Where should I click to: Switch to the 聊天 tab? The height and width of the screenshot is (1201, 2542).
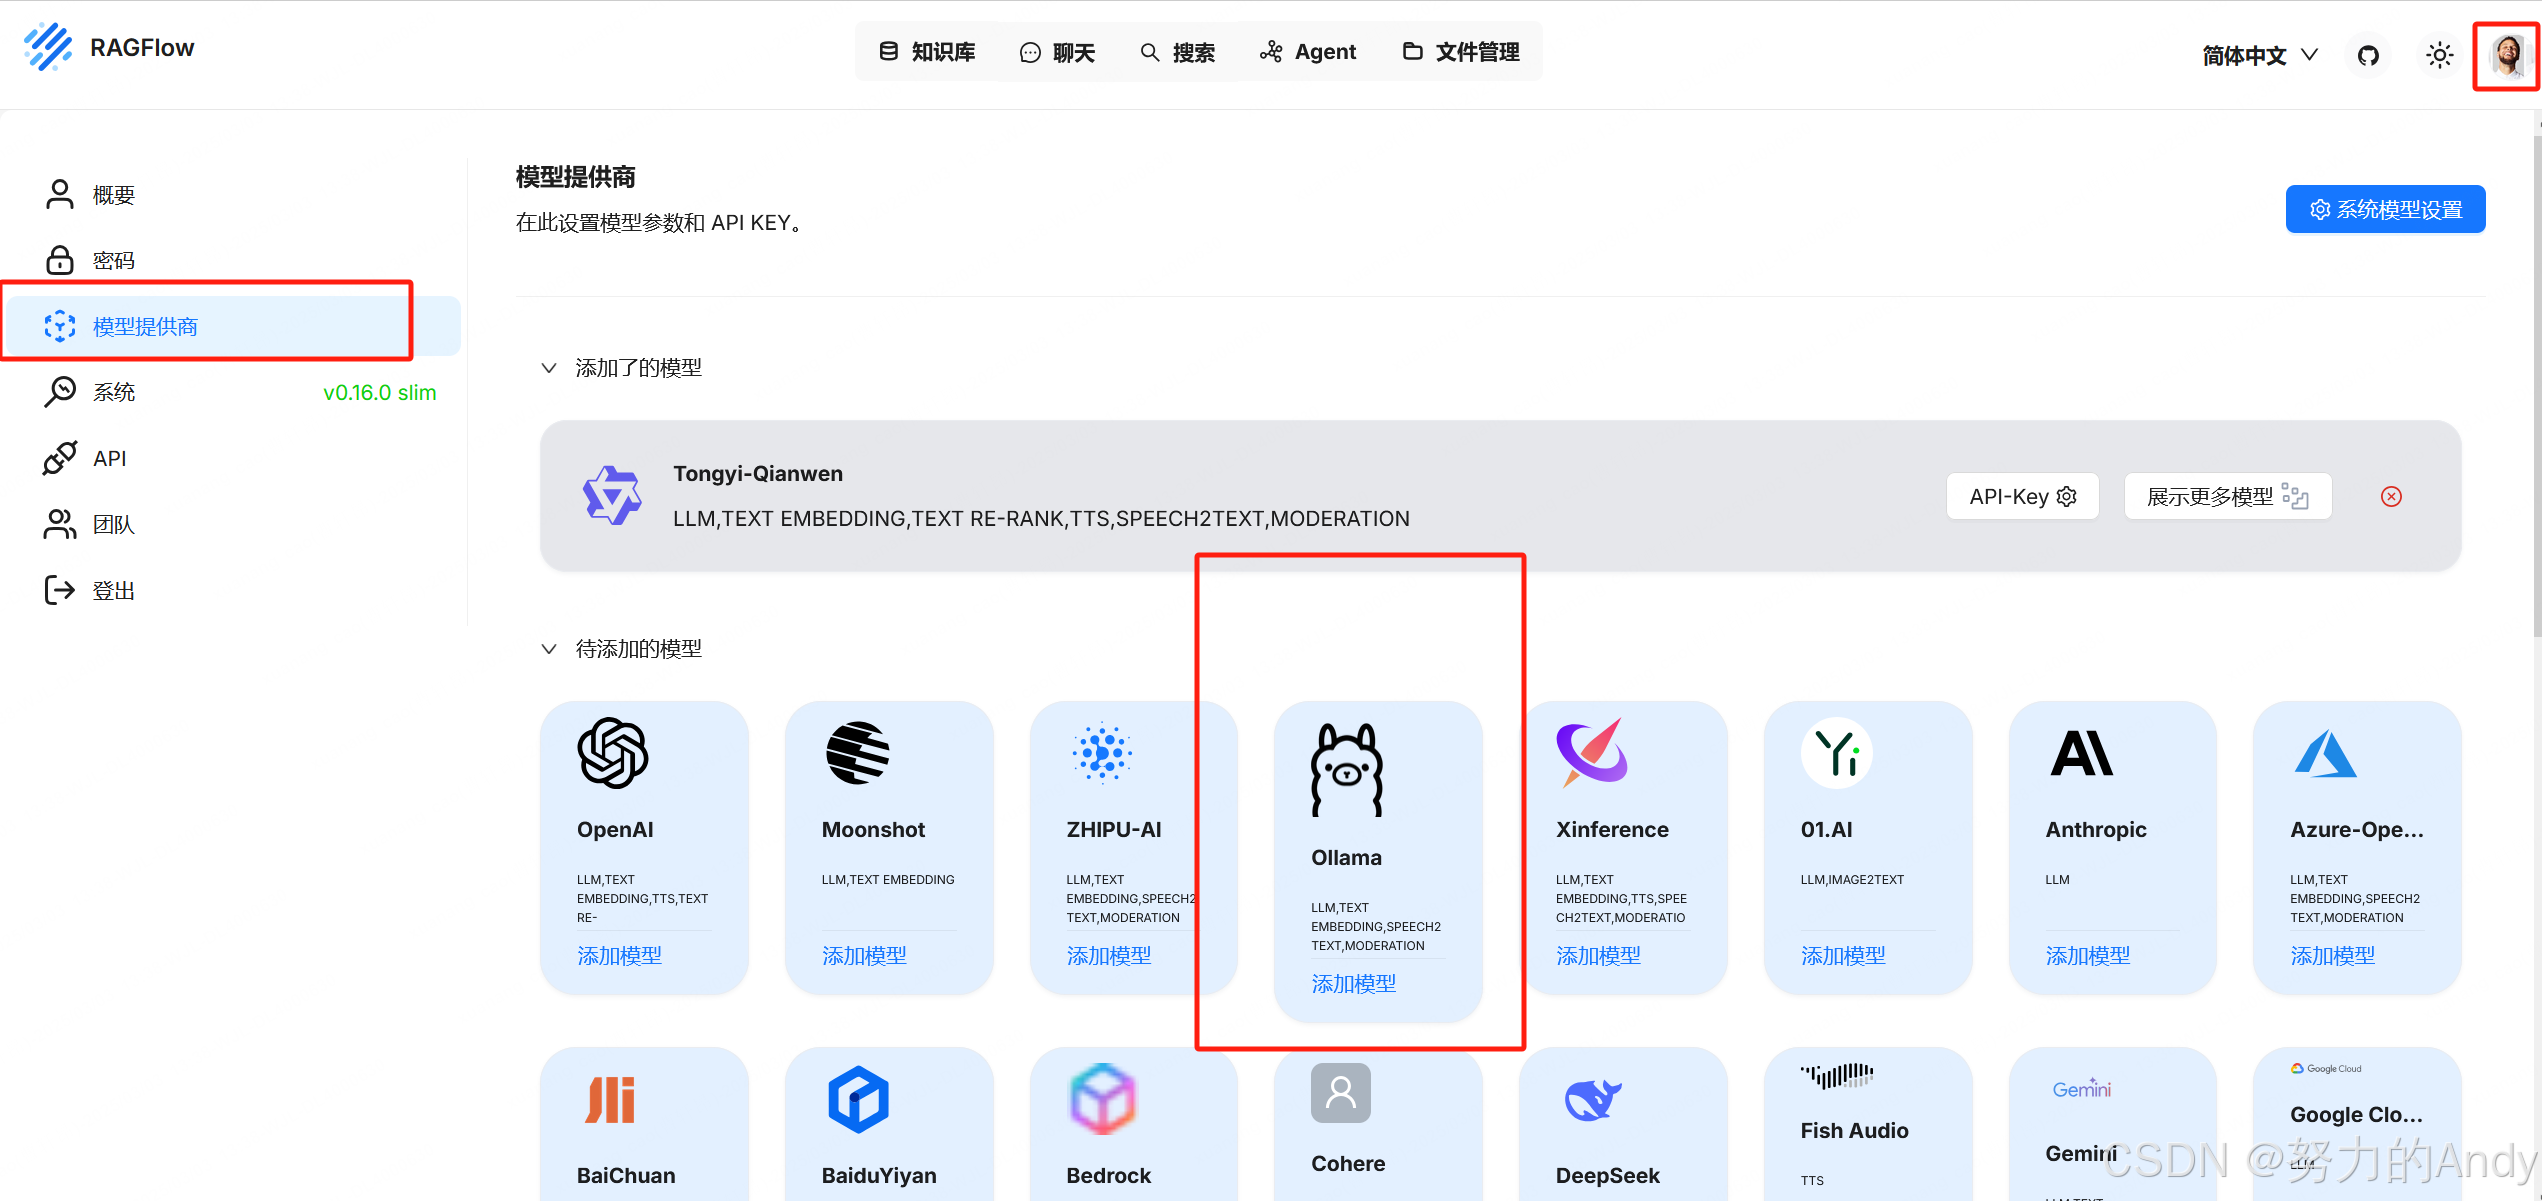[x=1057, y=52]
